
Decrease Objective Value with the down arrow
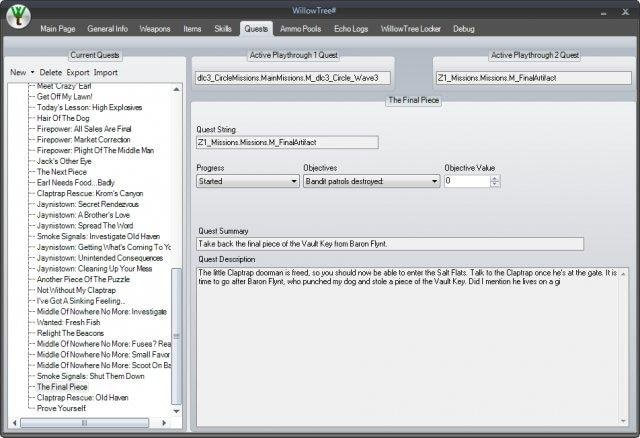[x=495, y=184]
